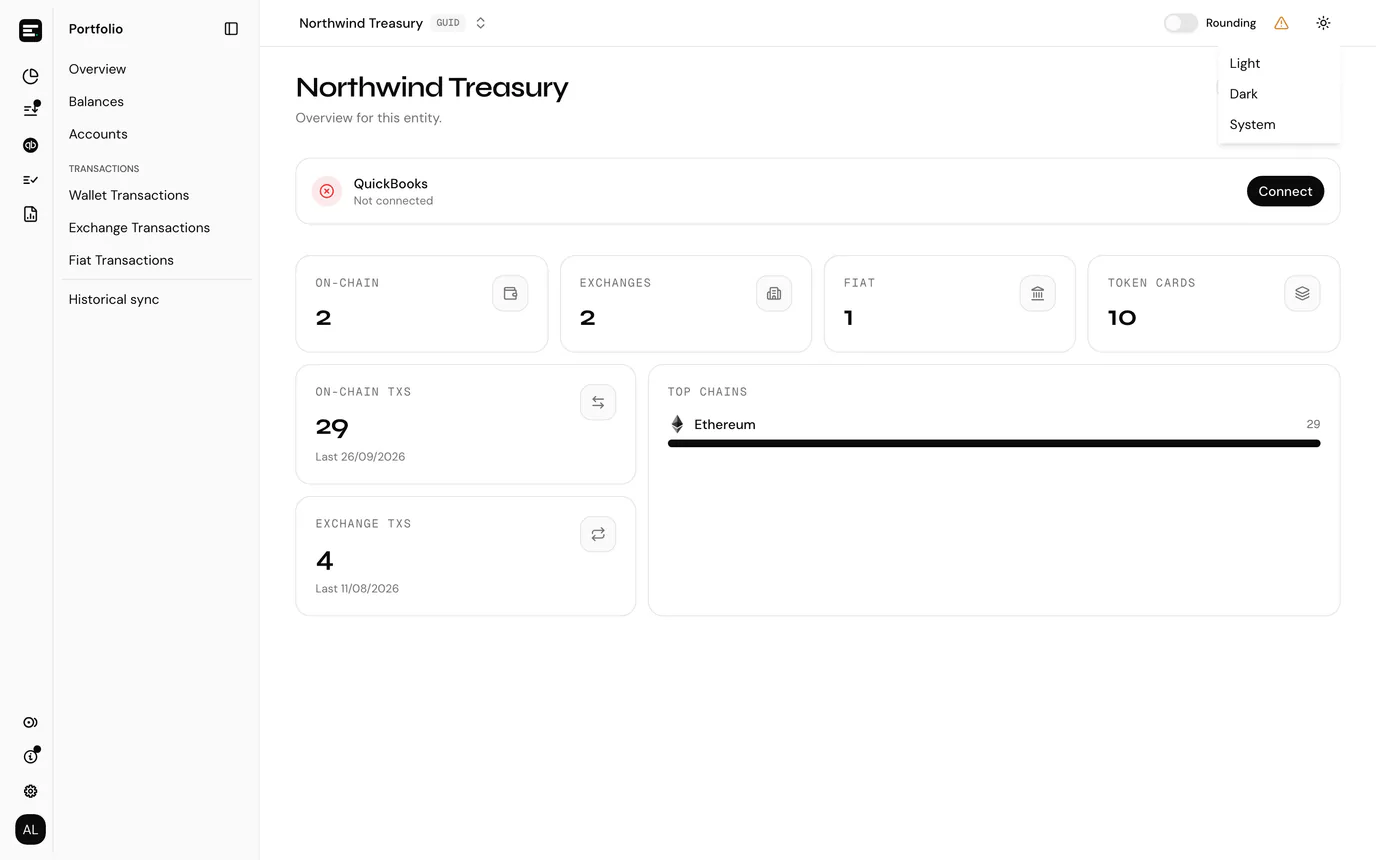Click the app logo in the sidebar

(30, 30)
